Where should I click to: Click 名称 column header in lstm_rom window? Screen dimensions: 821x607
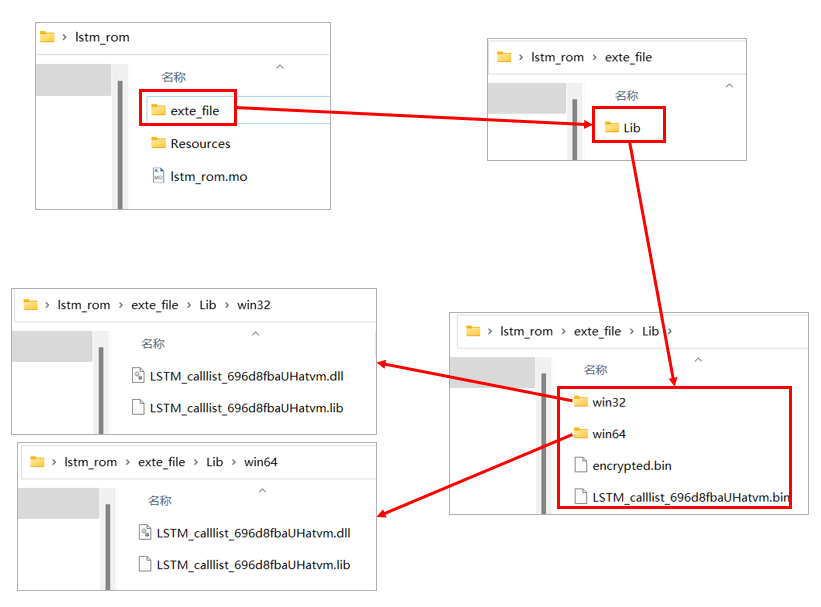pos(173,77)
